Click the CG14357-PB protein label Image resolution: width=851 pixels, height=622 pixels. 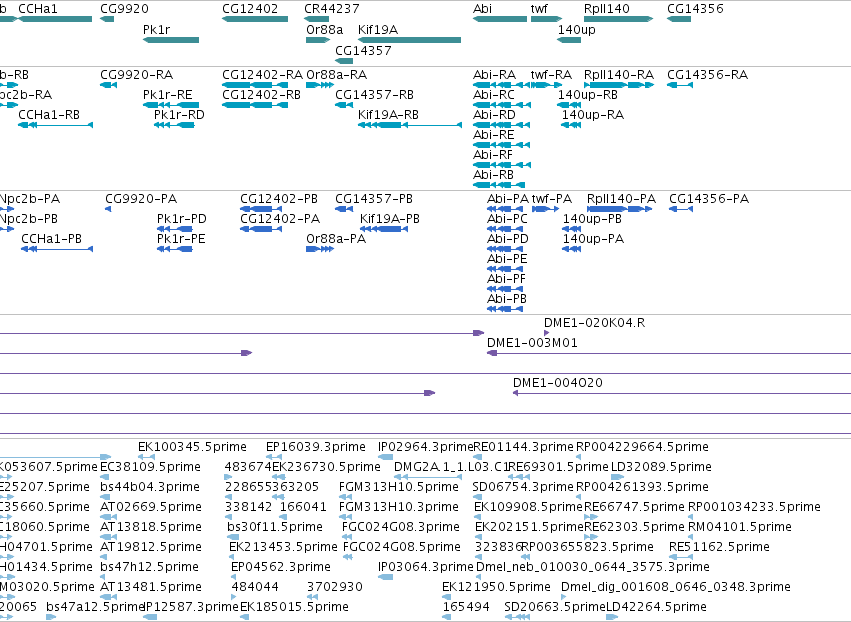click(374, 199)
